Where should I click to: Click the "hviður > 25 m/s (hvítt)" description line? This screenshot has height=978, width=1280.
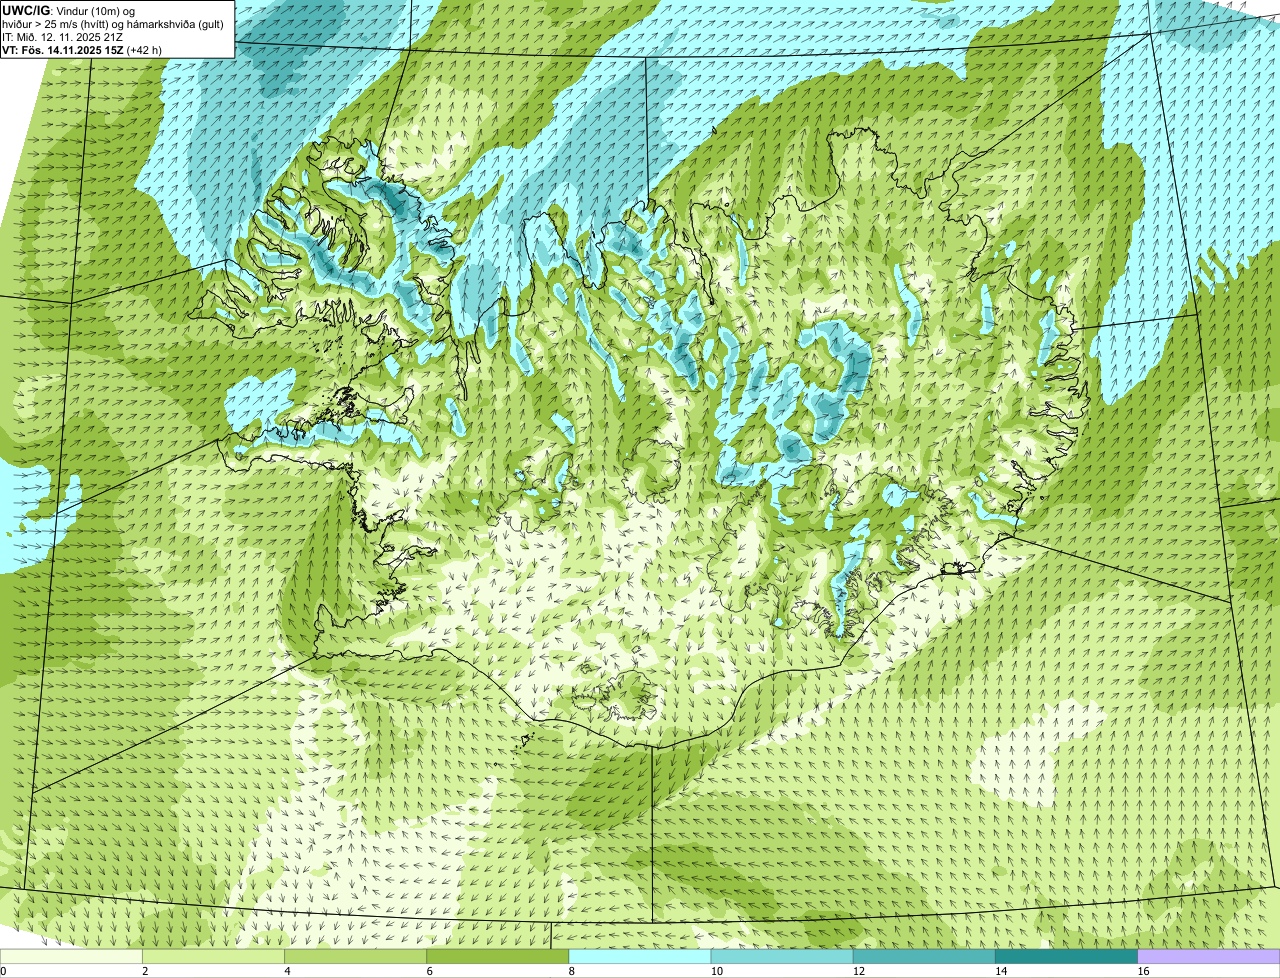113,23
